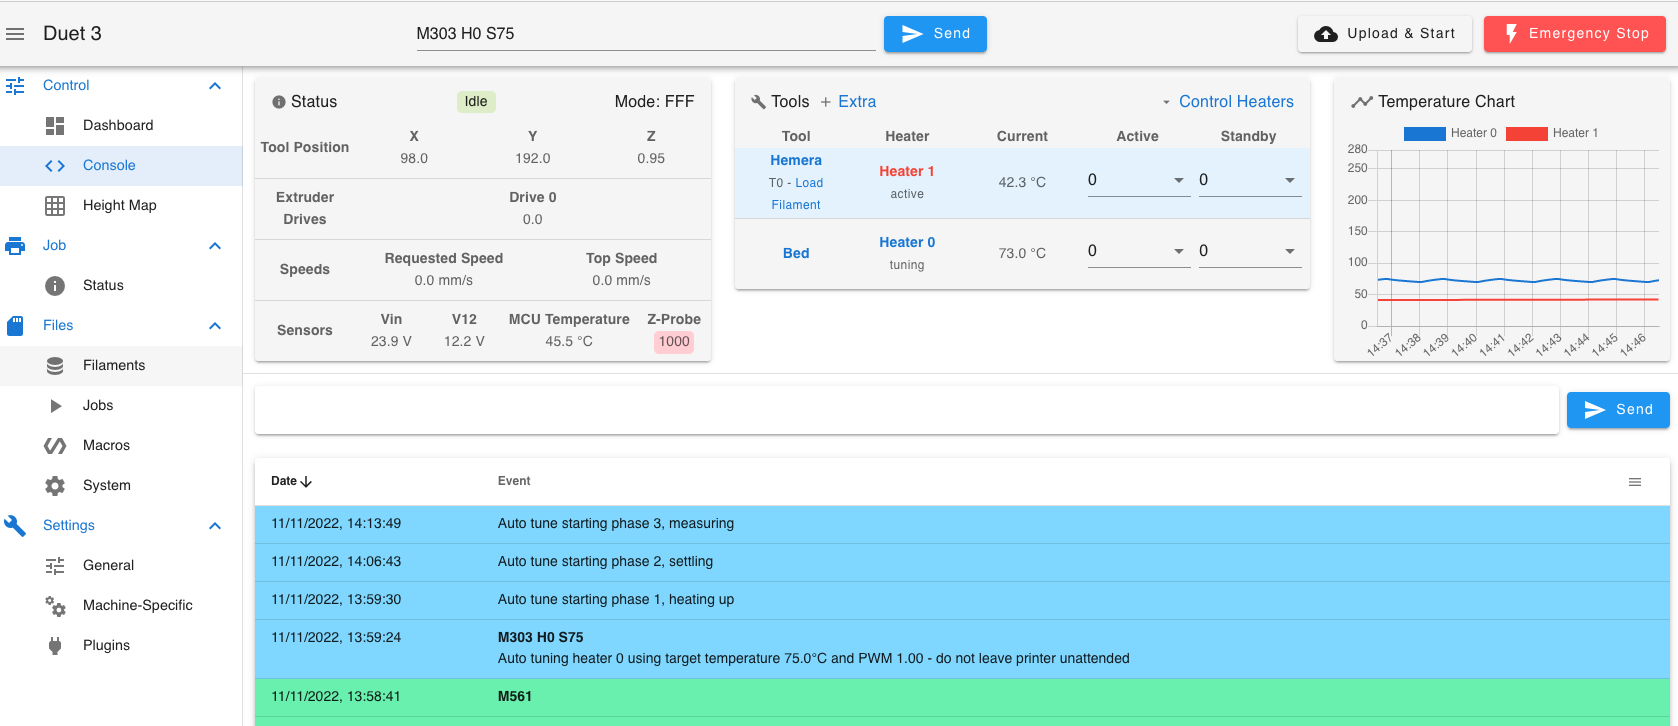Click the System gear icon
The width and height of the screenshot is (1678, 726).
click(x=55, y=486)
